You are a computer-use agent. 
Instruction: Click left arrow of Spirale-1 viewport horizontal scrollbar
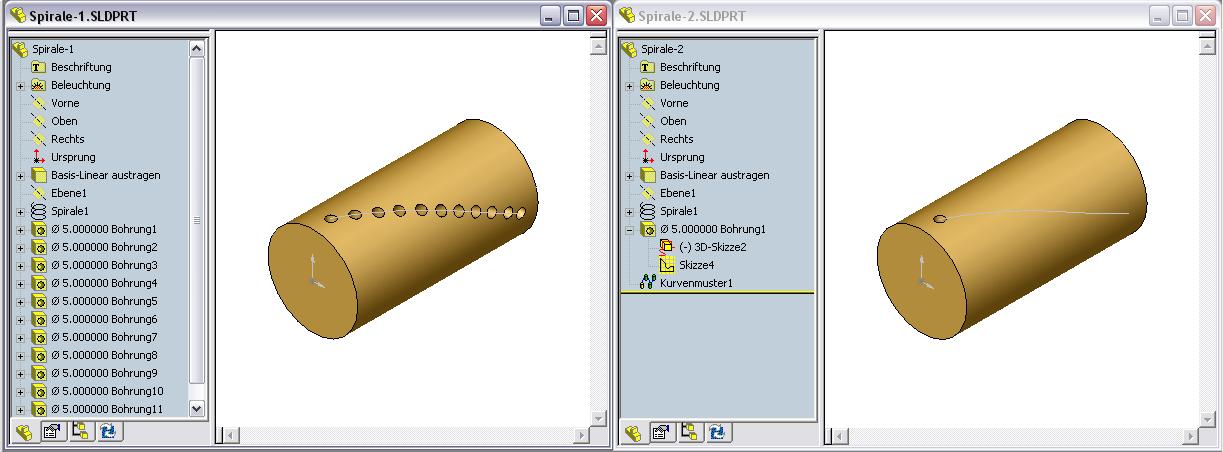coord(229,436)
